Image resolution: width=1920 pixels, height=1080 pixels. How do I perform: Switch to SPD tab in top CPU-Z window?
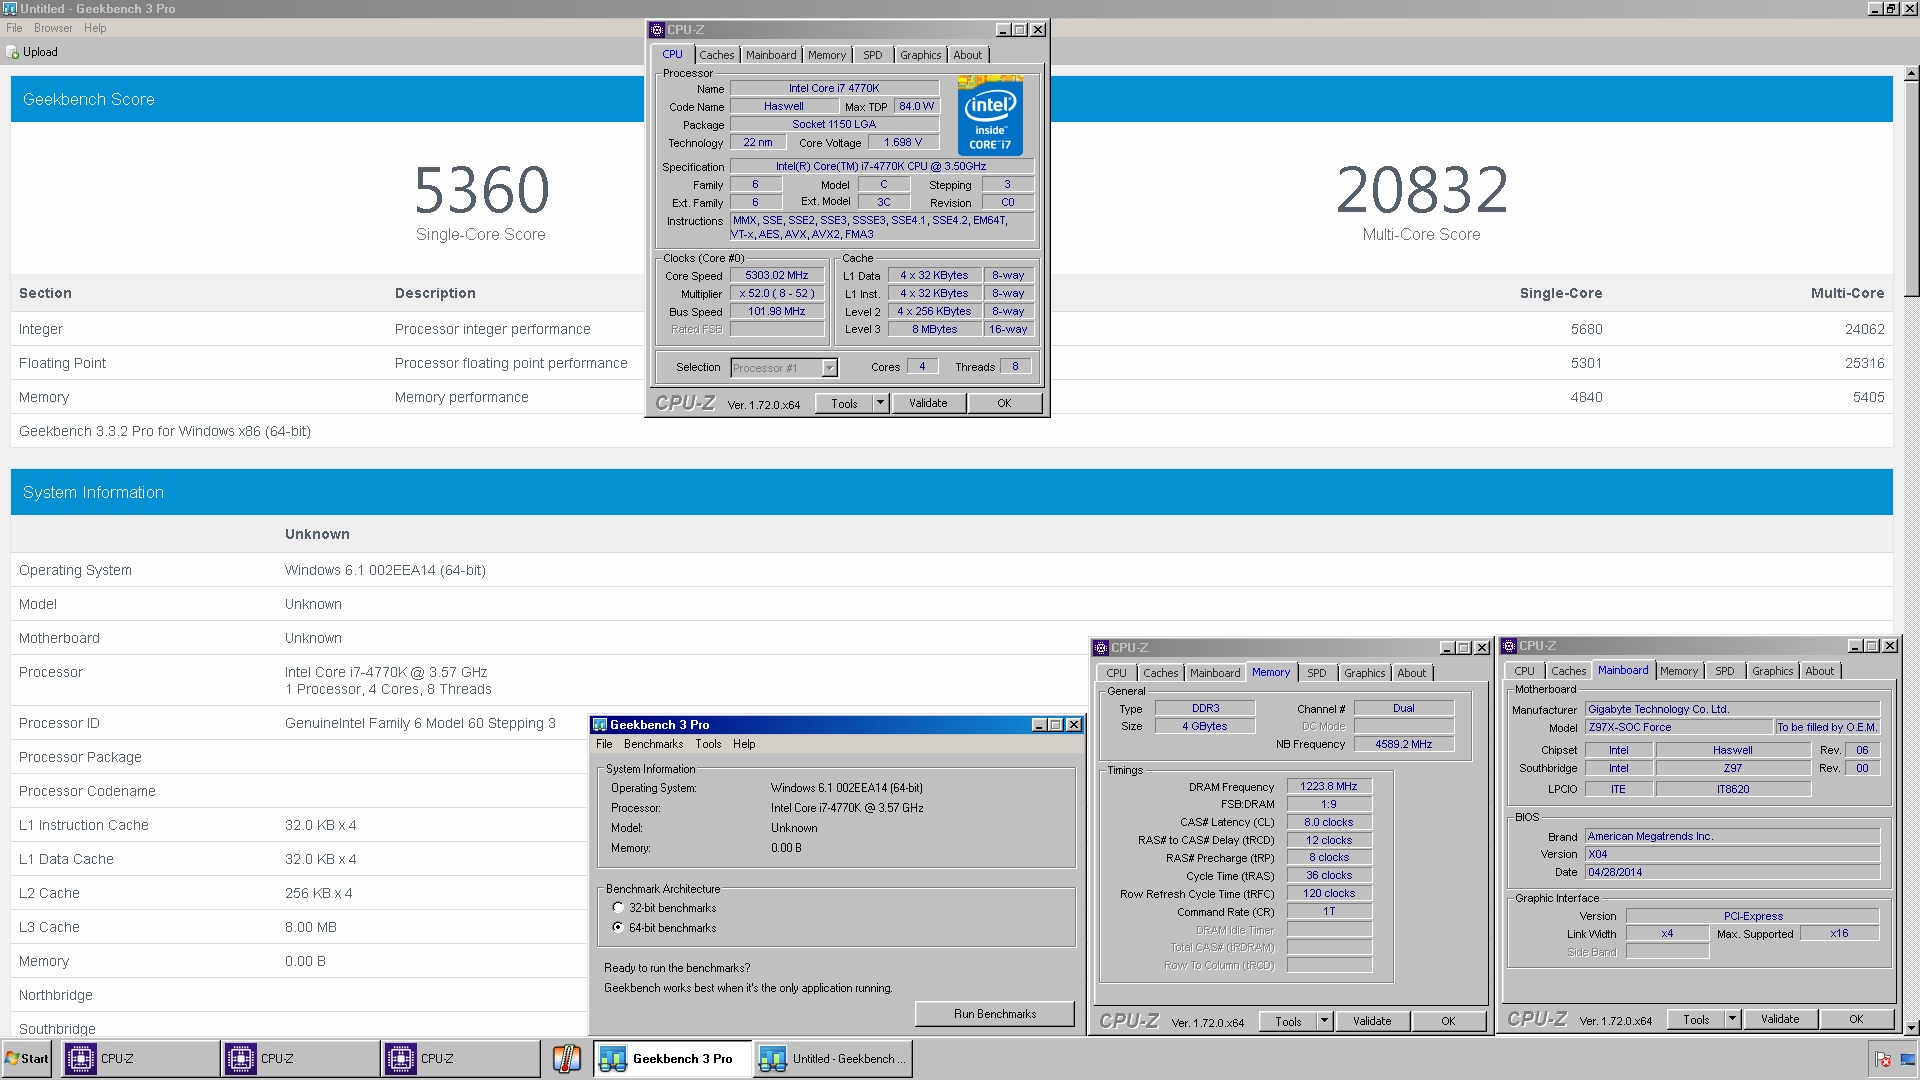click(x=873, y=55)
